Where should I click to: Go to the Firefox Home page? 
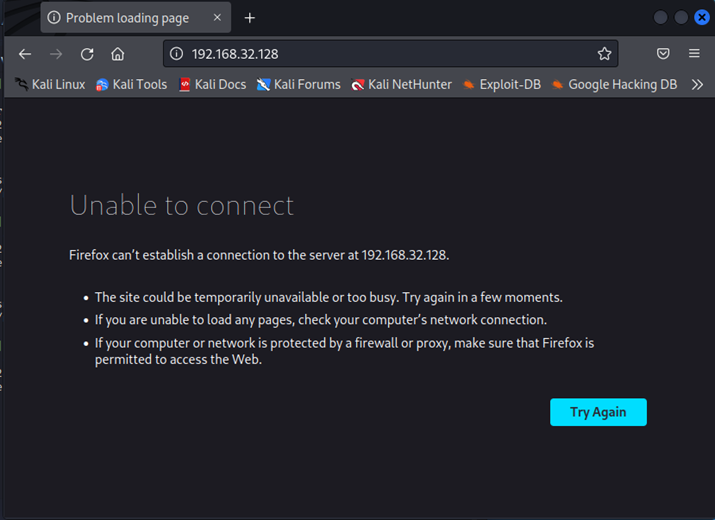[118, 54]
